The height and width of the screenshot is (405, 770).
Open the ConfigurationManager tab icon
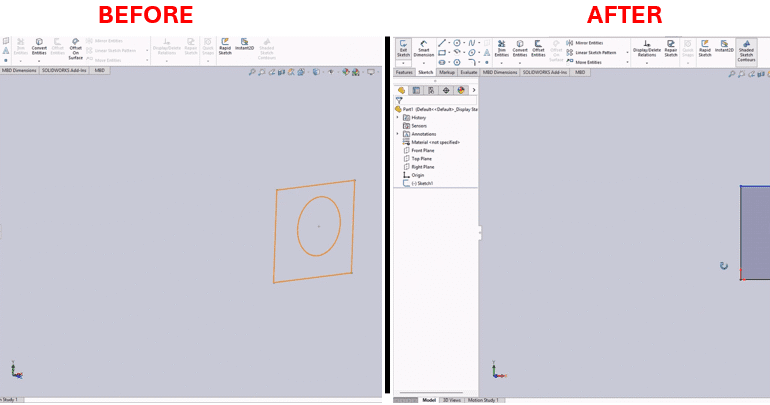[x=431, y=90]
